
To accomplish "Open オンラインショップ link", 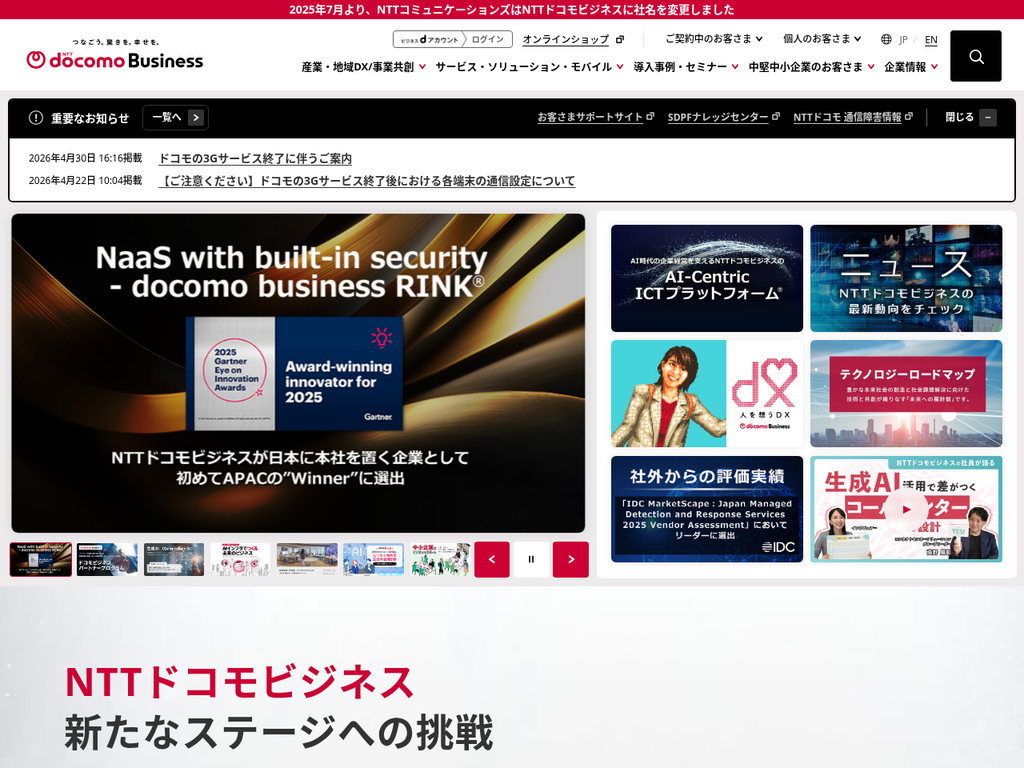I will click(566, 39).
